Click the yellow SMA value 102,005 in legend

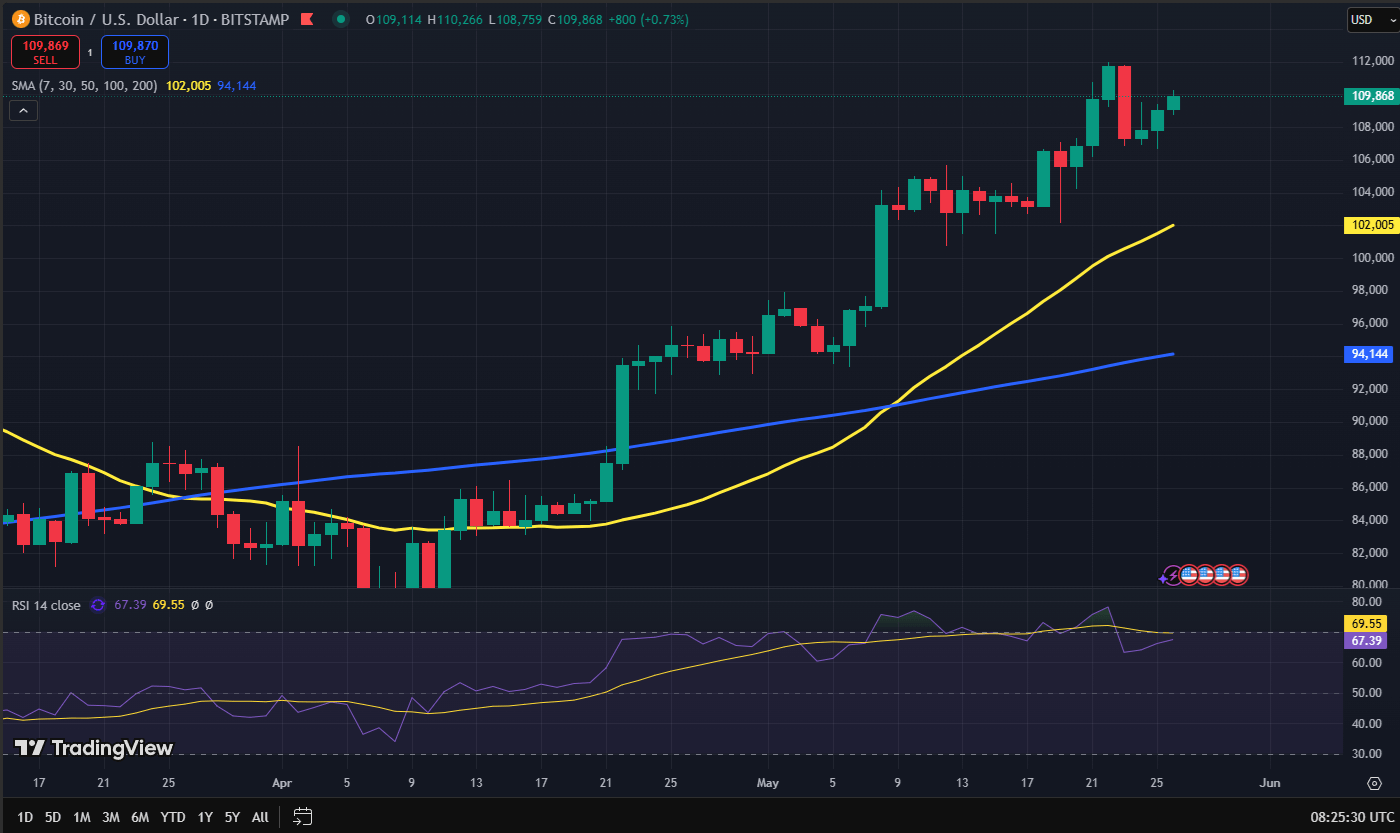click(188, 85)
